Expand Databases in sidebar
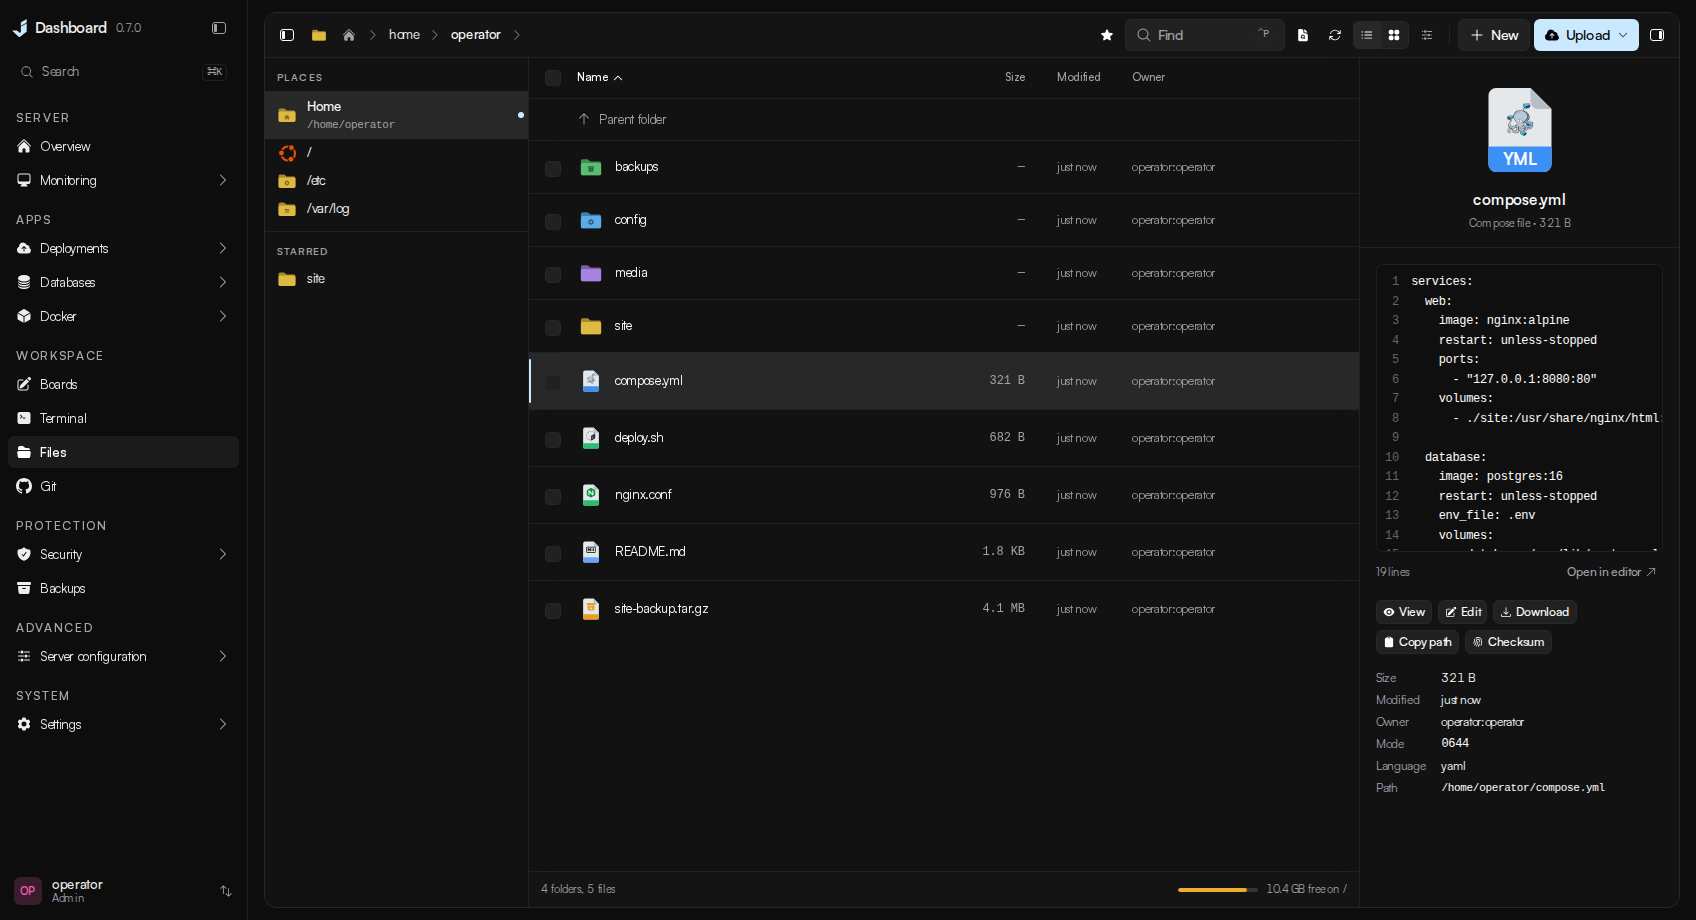The width and height of the screenshot is (1696, 920). (223, 282)
